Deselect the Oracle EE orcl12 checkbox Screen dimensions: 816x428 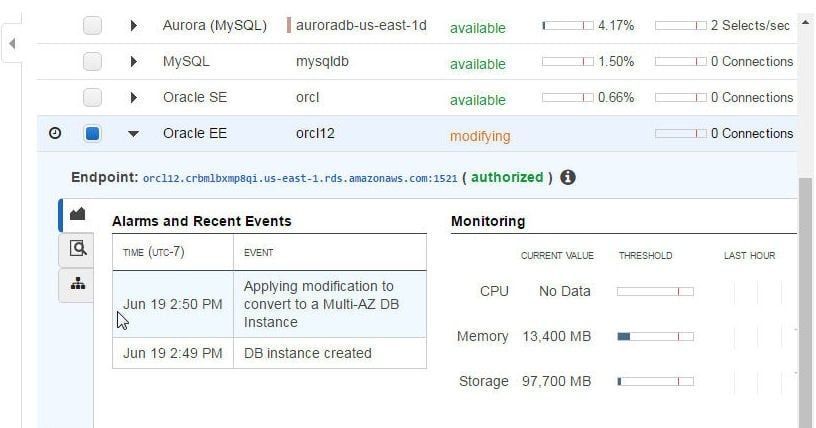[x=93, y=134]
